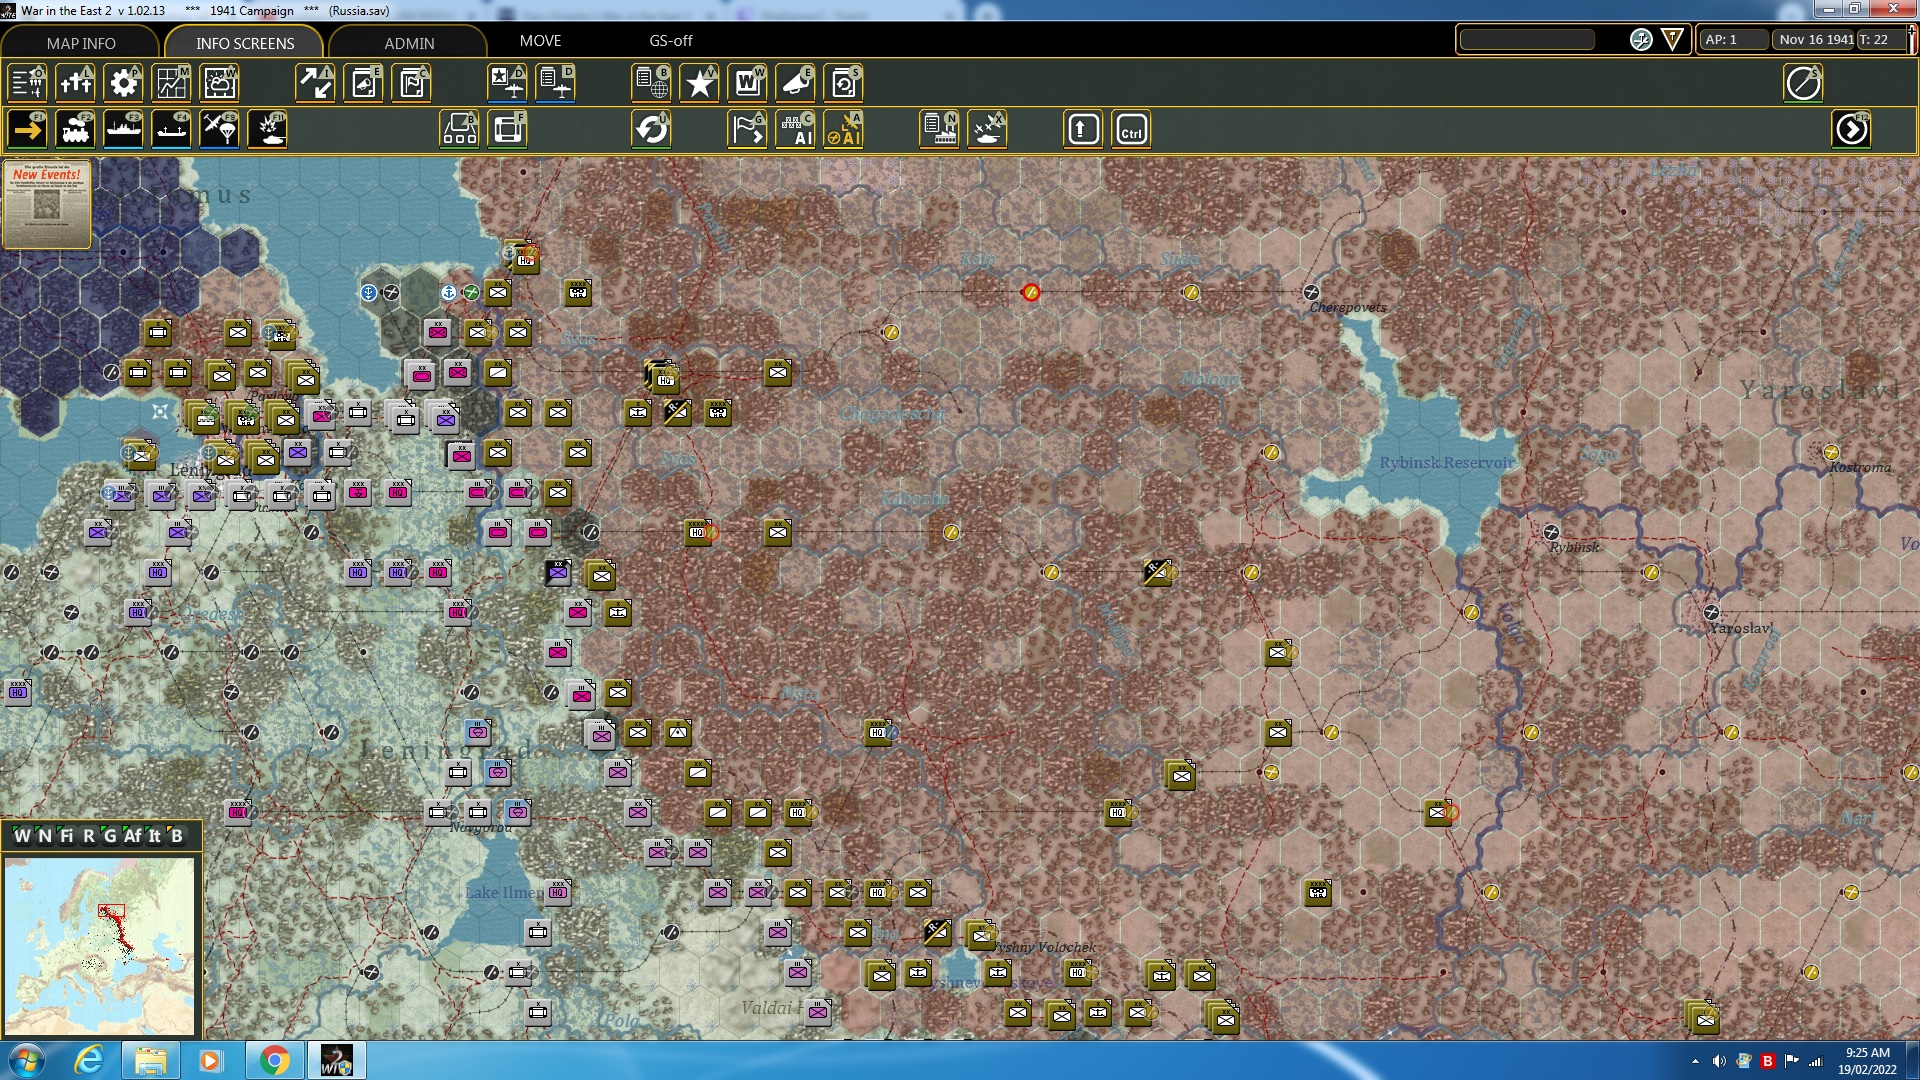
Task: Open the air doctrine star-plane icon
Action: (x=507, y=83)
